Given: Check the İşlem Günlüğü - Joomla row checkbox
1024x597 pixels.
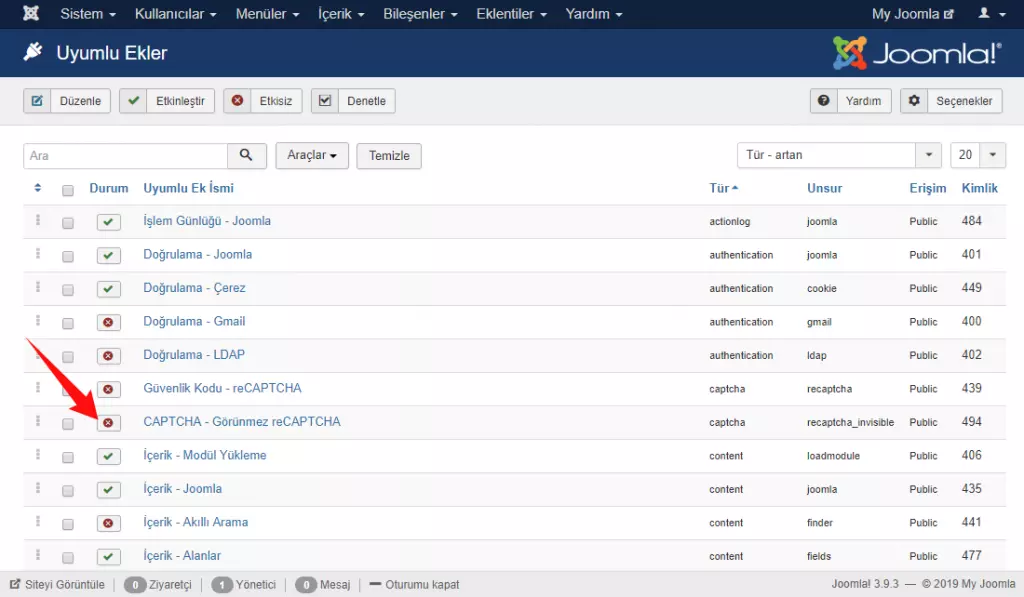Looking at the screenshot, I should [68, 223].
